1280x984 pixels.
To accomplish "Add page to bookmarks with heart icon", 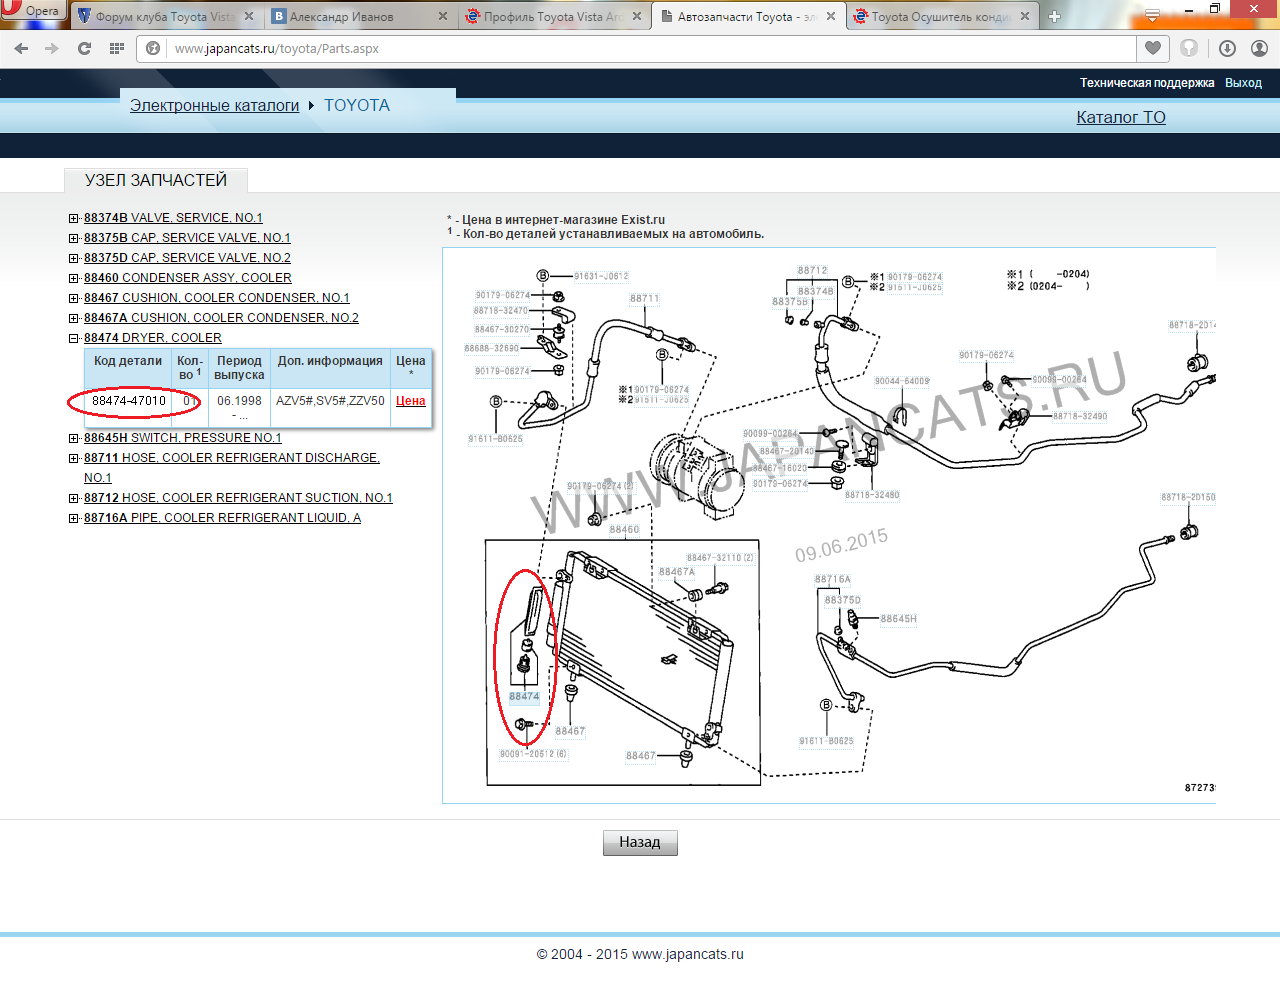I will [1153, 48].
